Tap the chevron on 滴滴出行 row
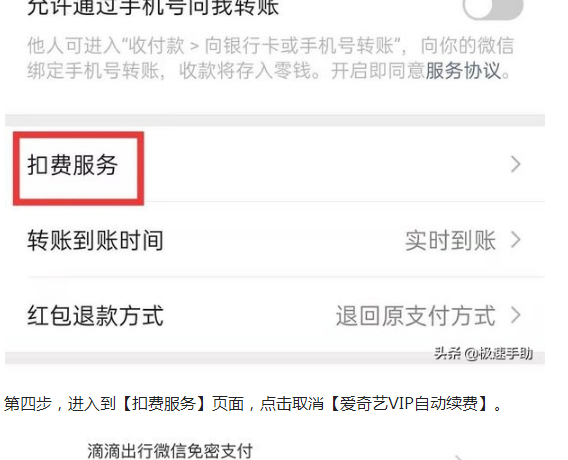Screen dimensions: 568x460 point(459,457)
